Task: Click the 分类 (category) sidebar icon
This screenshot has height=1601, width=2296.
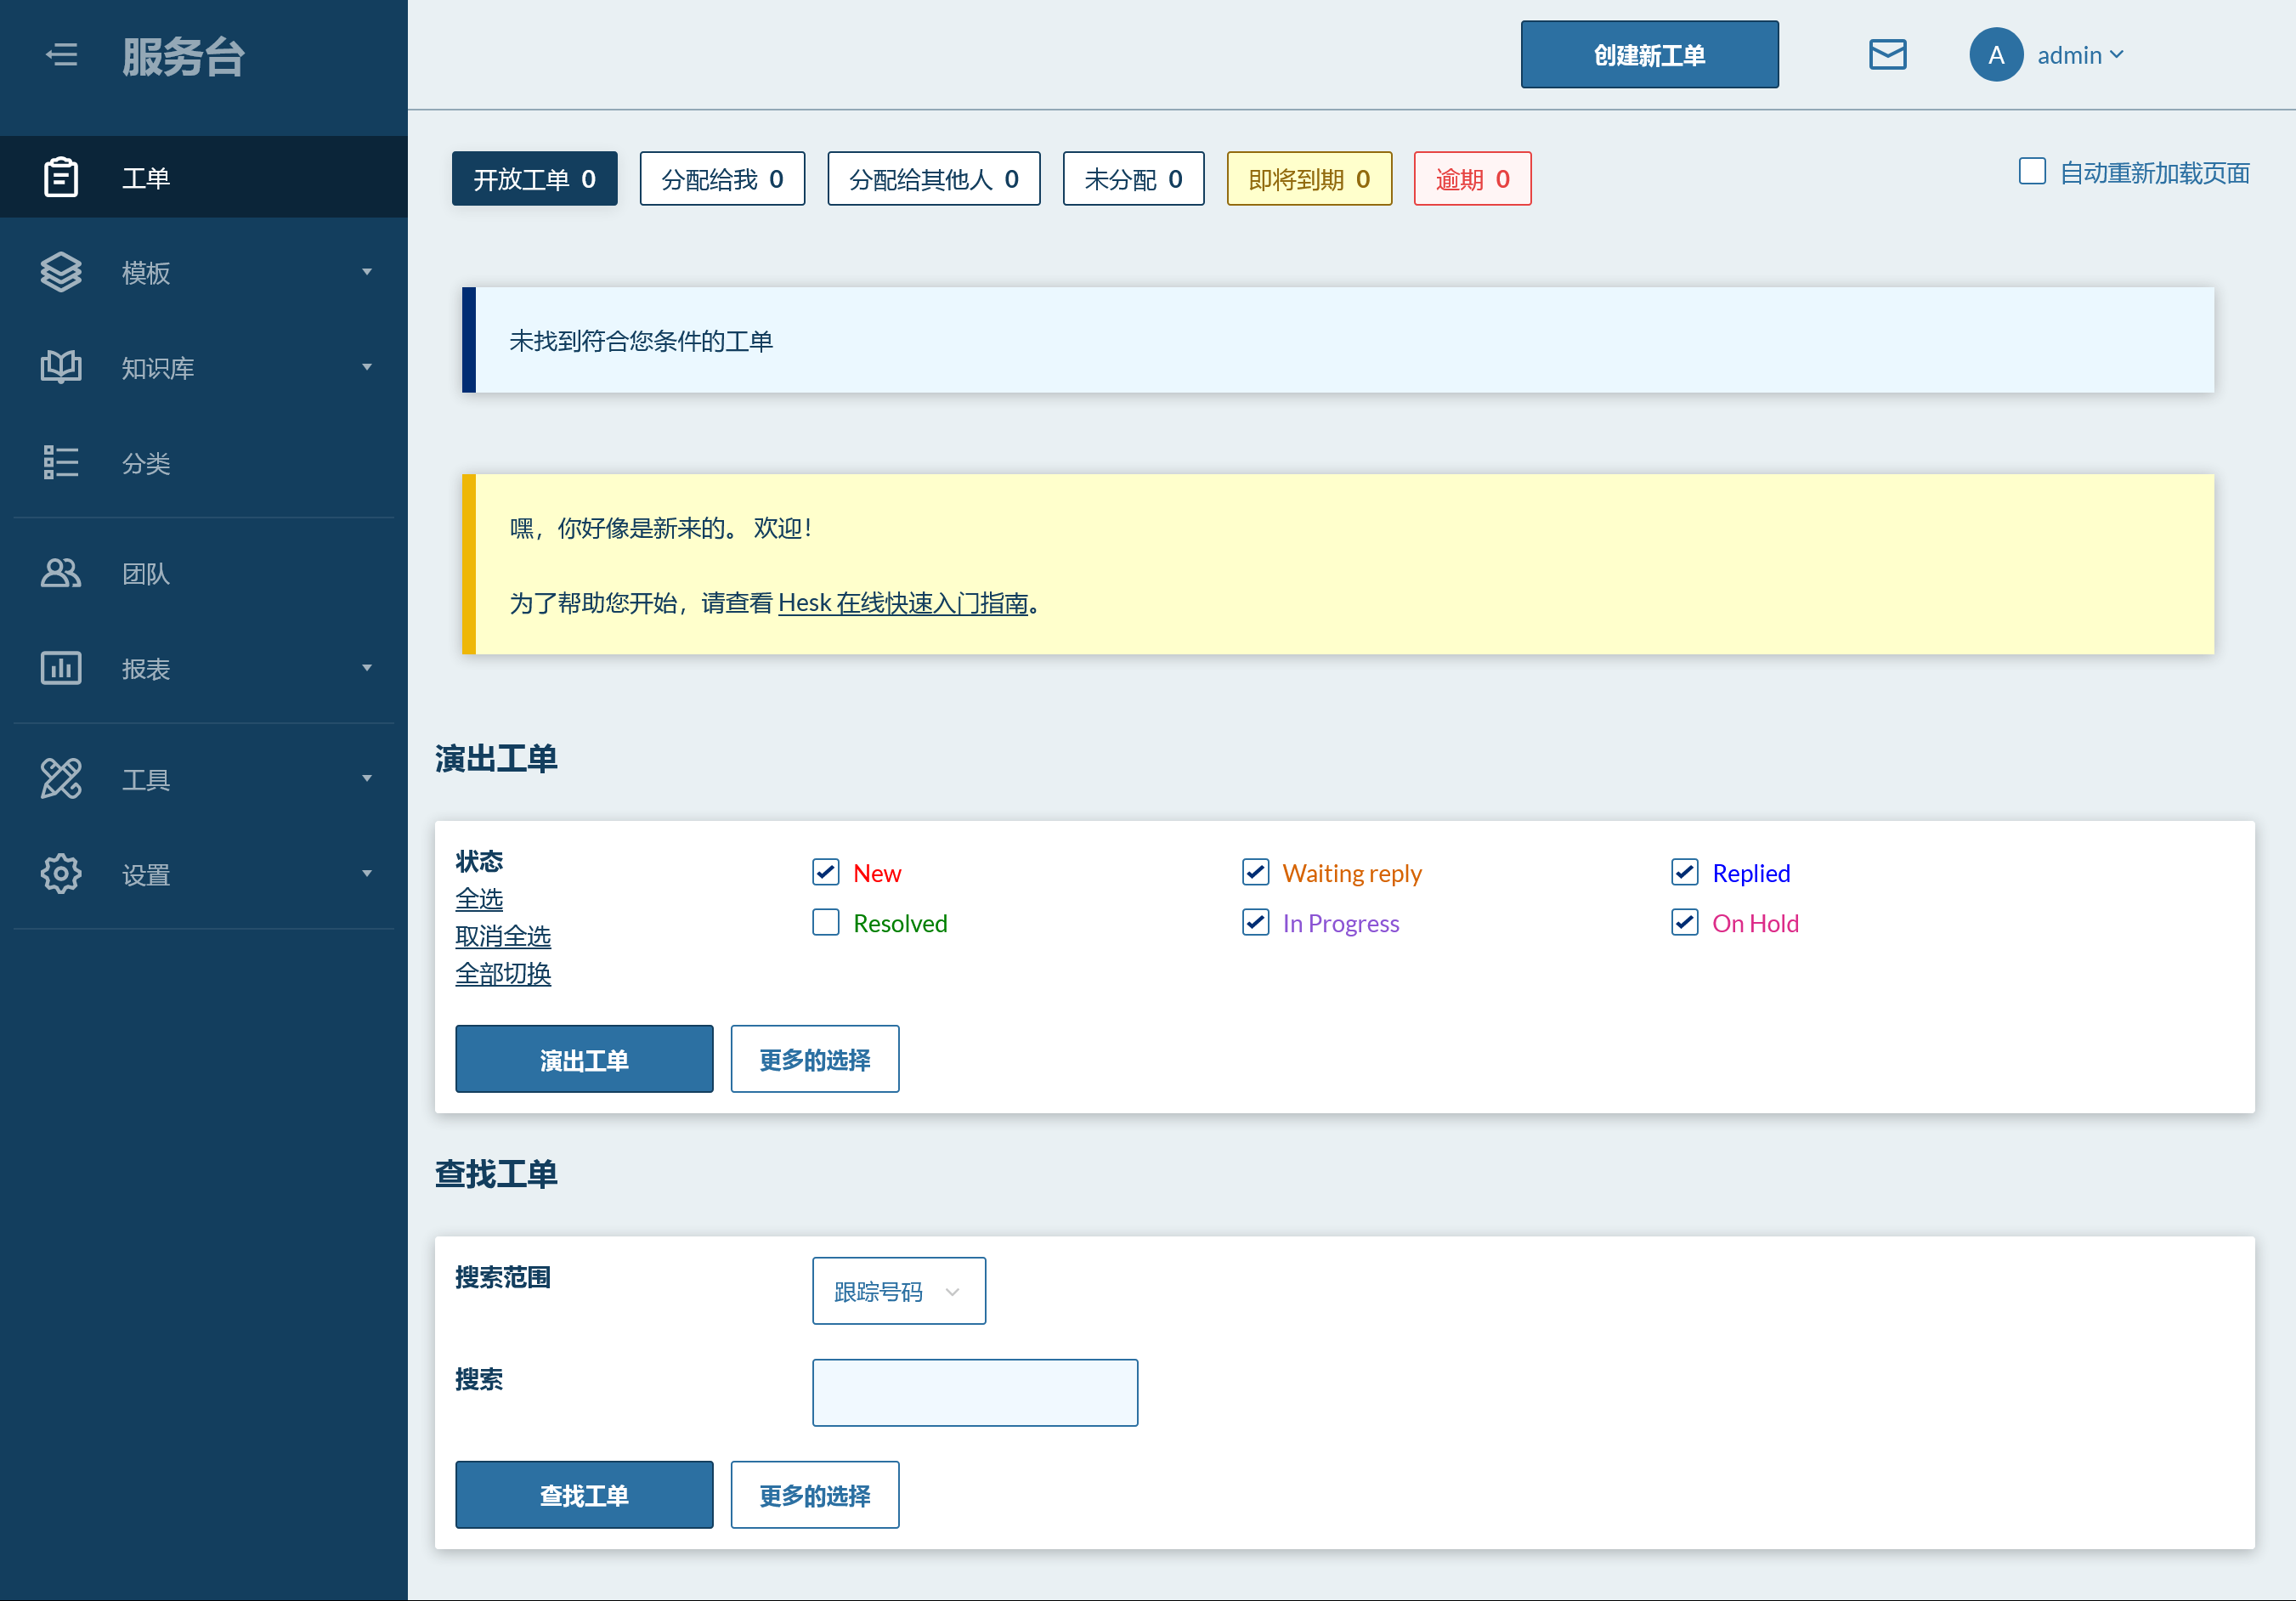Action: [61, 462]
